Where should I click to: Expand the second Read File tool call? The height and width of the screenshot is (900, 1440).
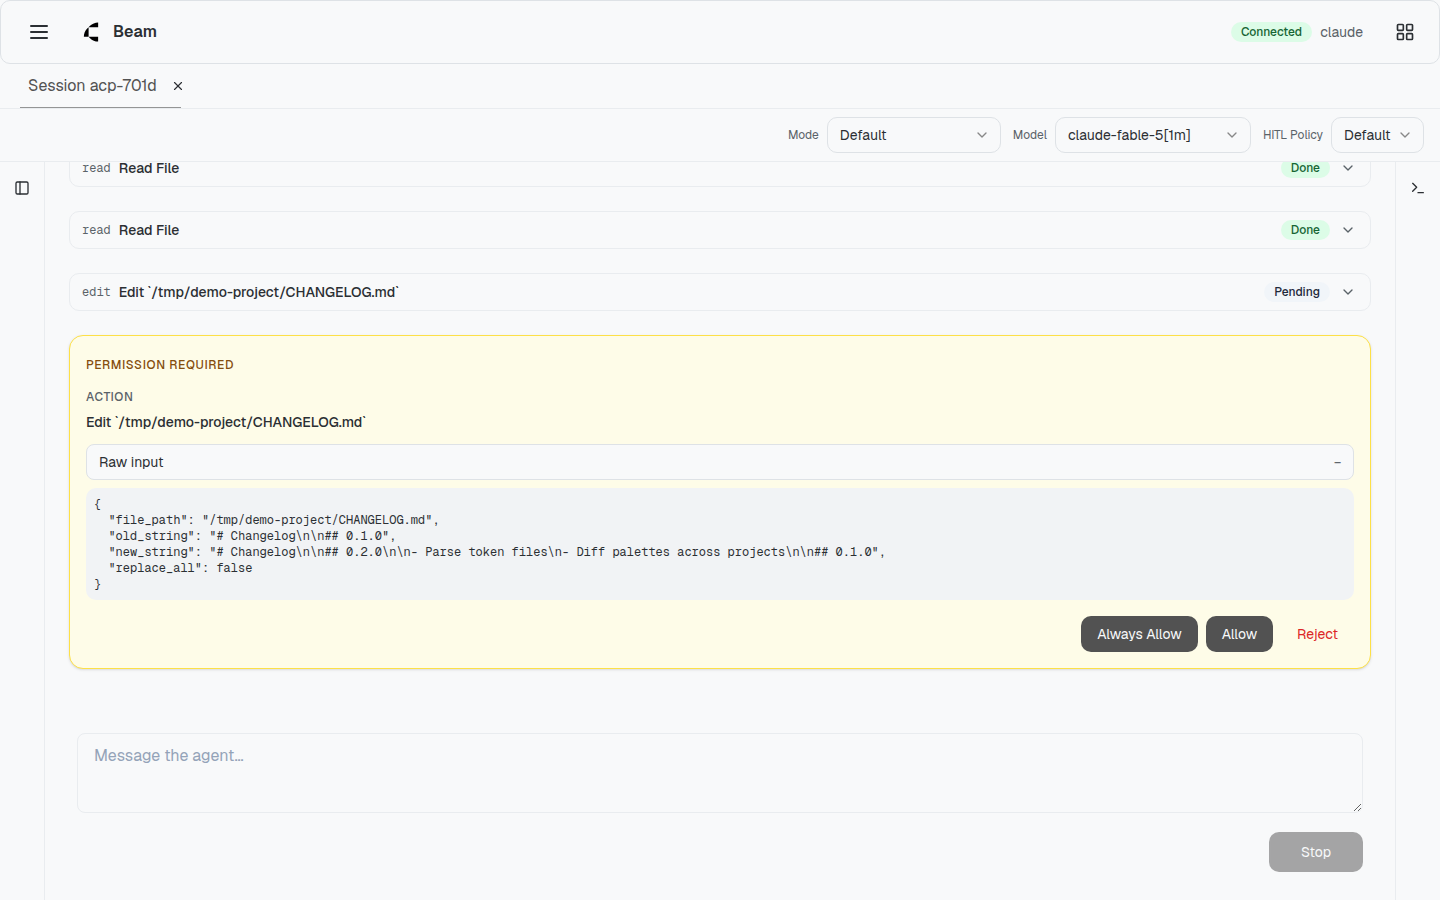(720, 230)
